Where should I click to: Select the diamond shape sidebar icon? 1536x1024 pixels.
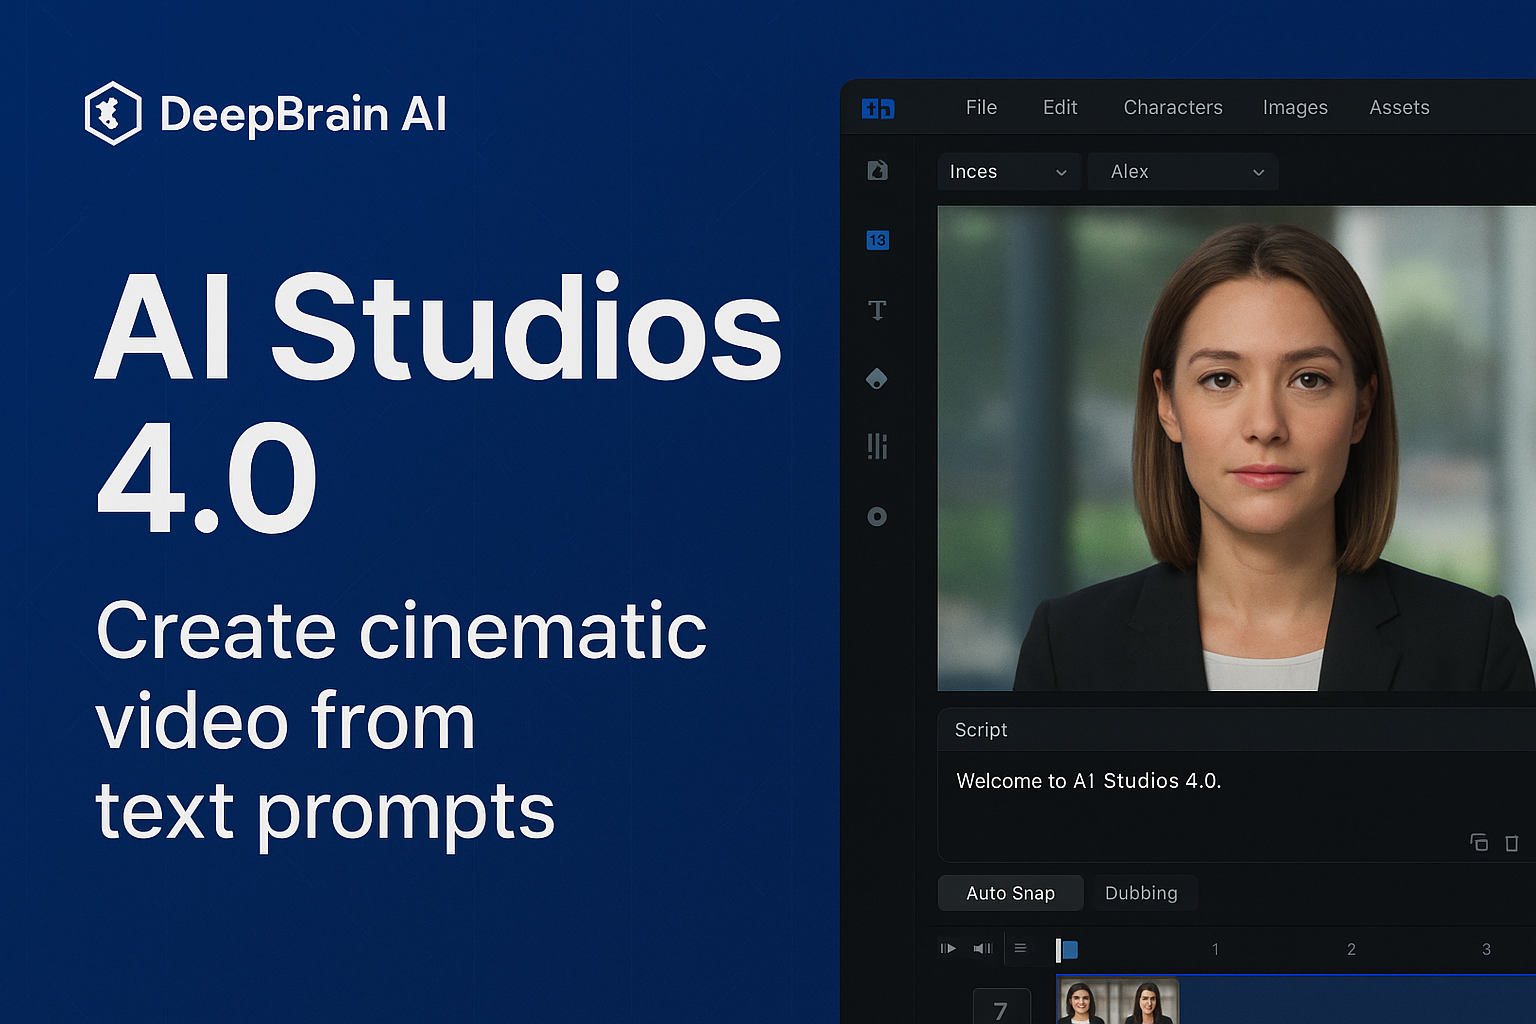tap(877, 379)
